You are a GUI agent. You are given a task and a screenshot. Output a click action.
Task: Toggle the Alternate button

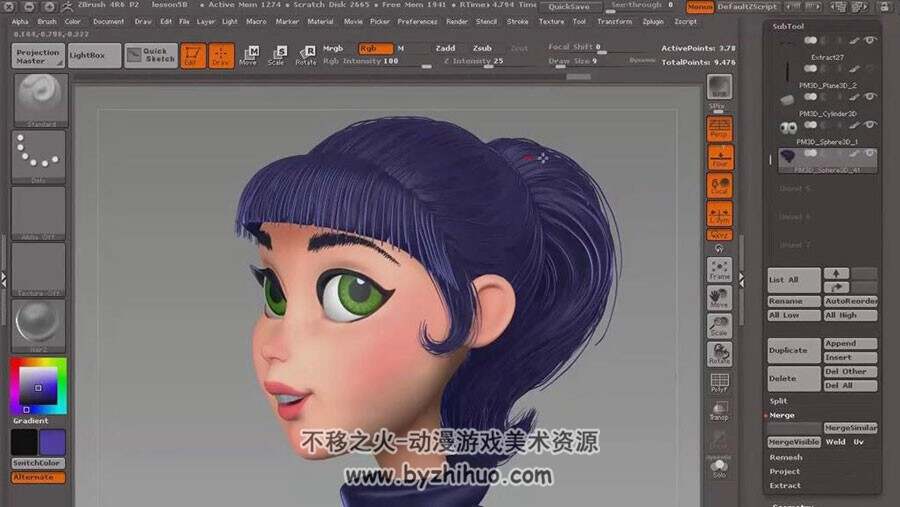pyautogui.click(x=38, y=477)
